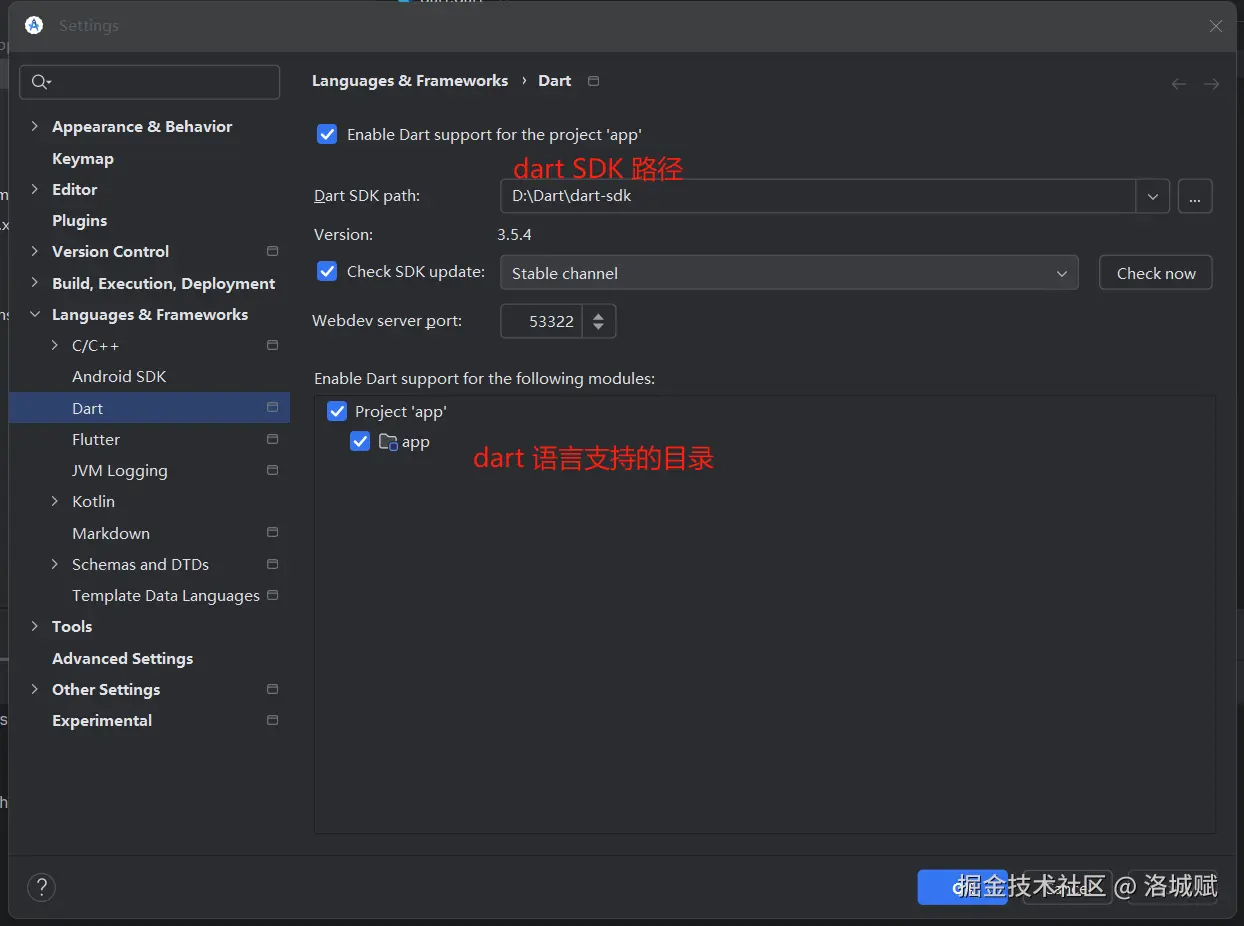
Task: Click project-level icon next to Markdown
Action: pyautogui.click(x=272, y=532)
